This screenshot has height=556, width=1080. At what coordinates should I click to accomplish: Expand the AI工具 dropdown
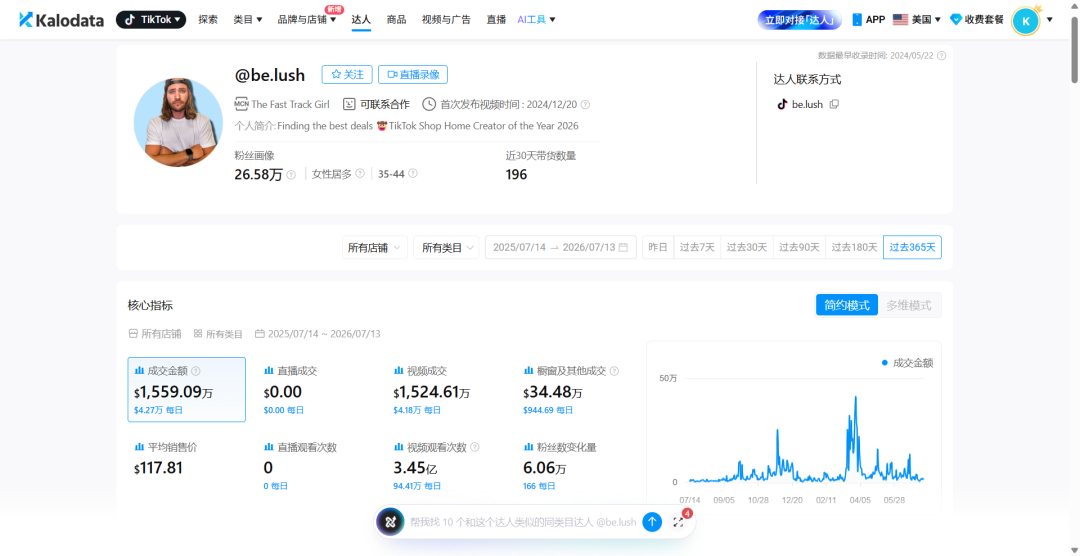(537, 20)
